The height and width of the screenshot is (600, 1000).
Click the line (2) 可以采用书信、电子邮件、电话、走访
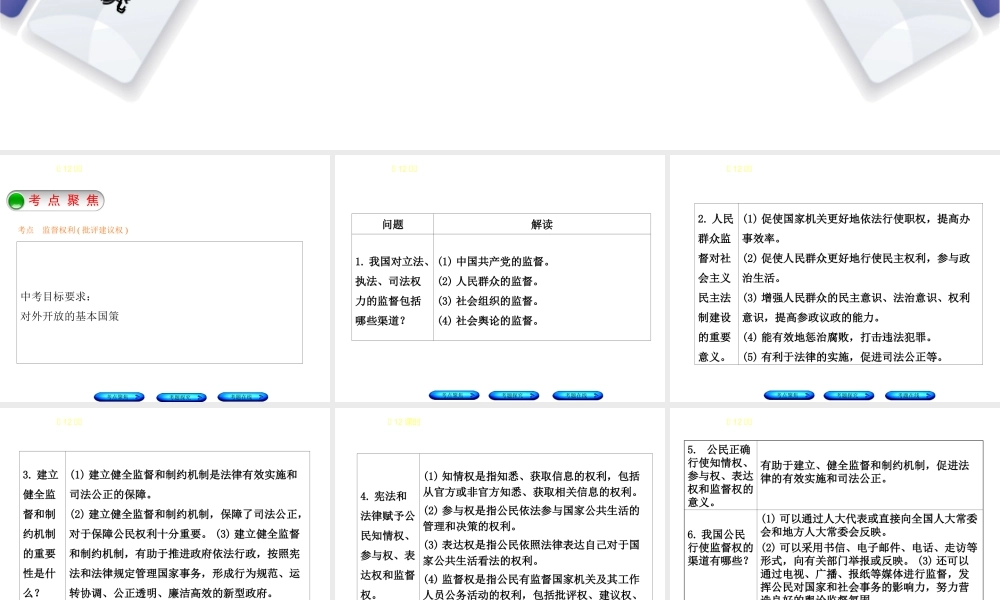coord(869,553)
